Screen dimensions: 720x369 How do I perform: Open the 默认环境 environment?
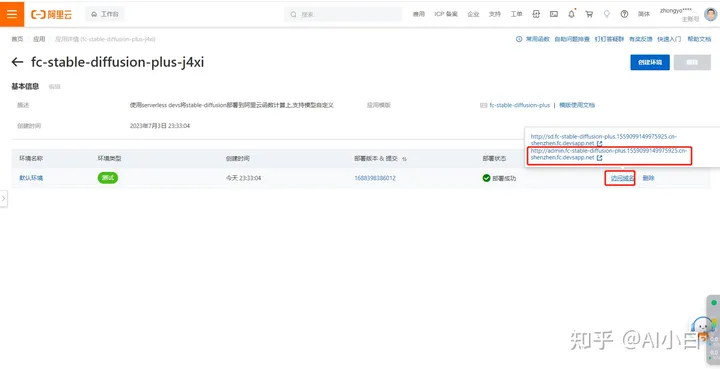[31, 178]
